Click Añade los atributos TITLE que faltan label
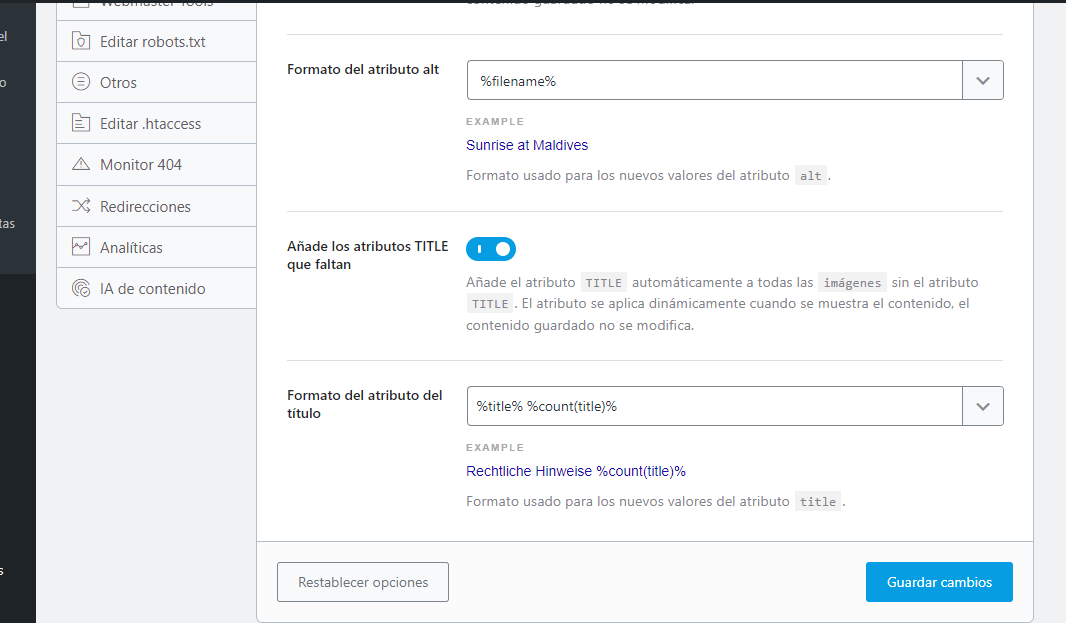 pyautogui.click(x=367, y=255)
